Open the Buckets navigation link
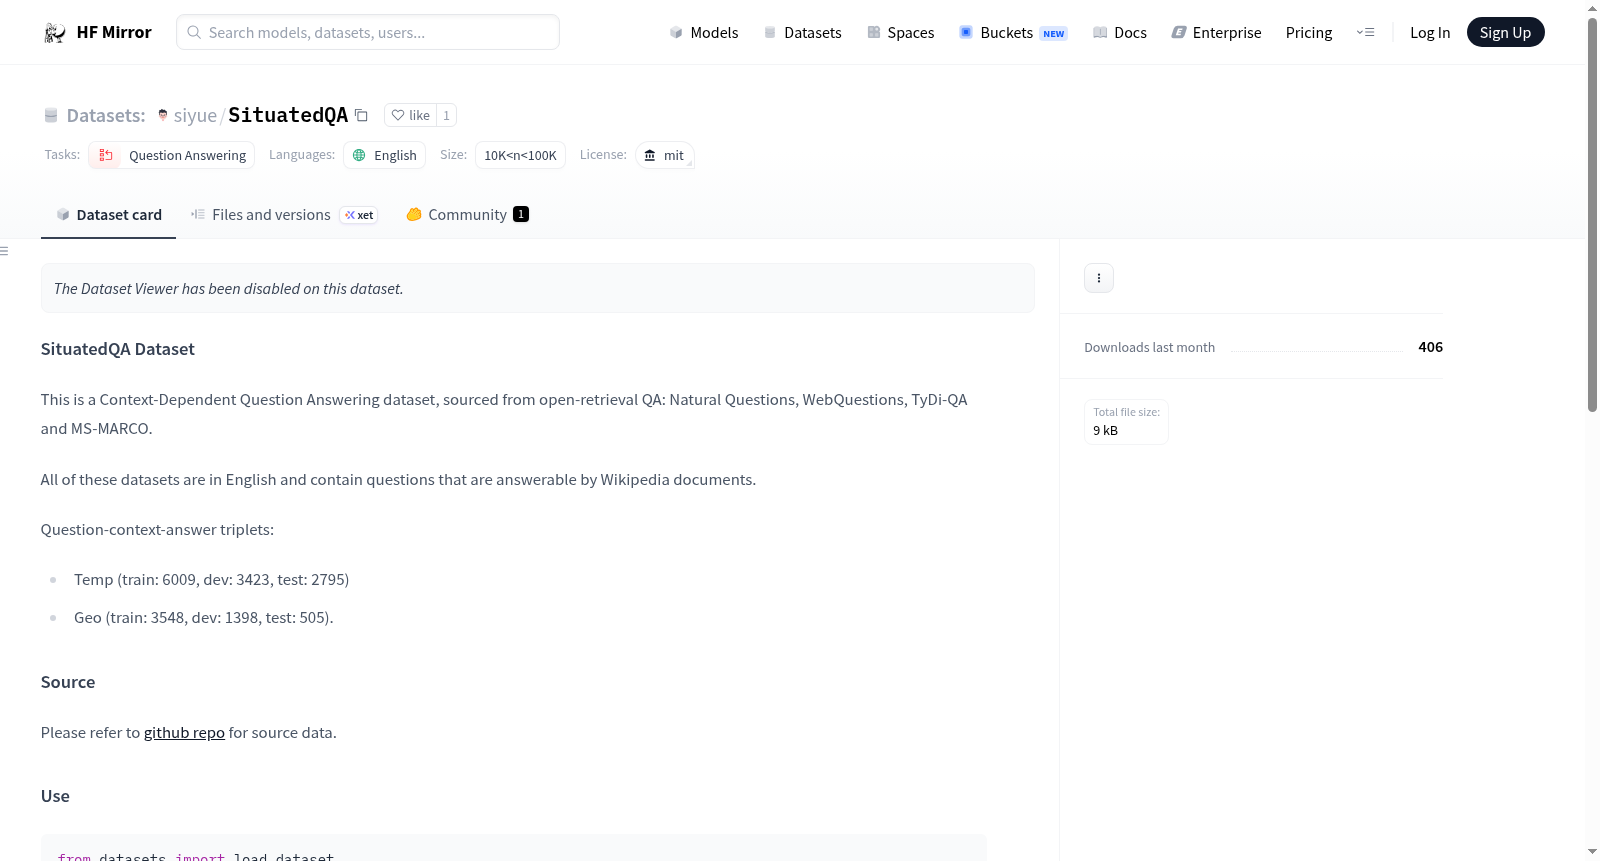The image size is (1600, 861). pos(1013,32)
